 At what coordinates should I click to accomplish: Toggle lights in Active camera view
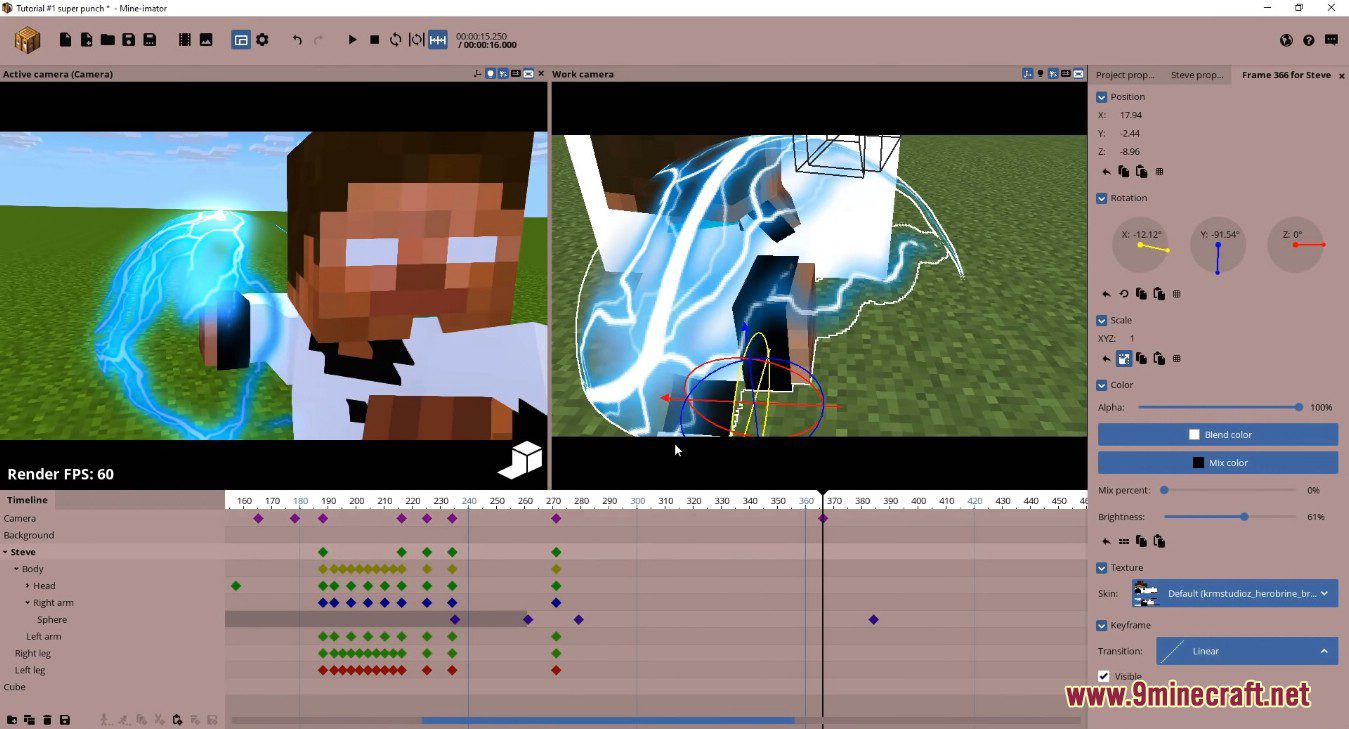(x=490, y=74)
